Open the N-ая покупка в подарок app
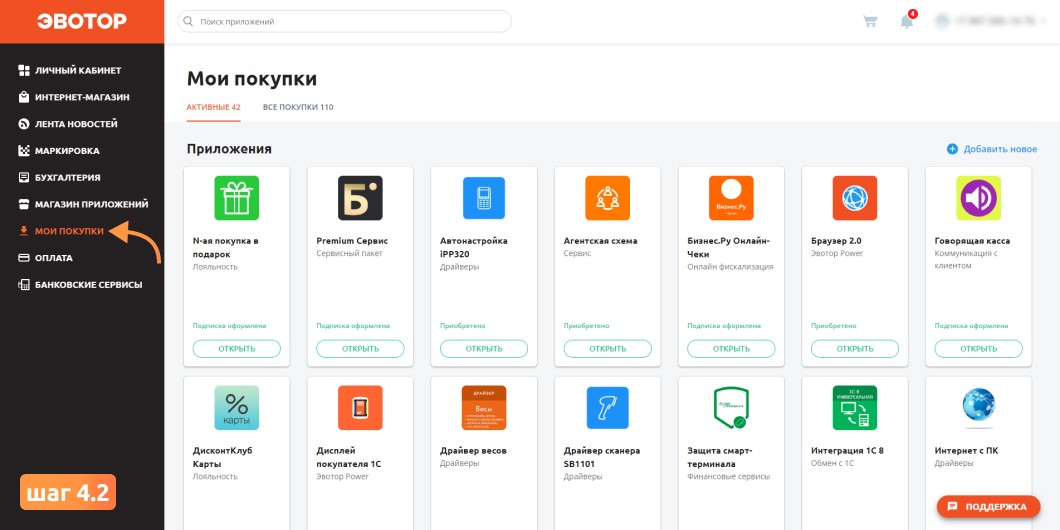This screenshot has height=530, width=1060. pos(237,349)
